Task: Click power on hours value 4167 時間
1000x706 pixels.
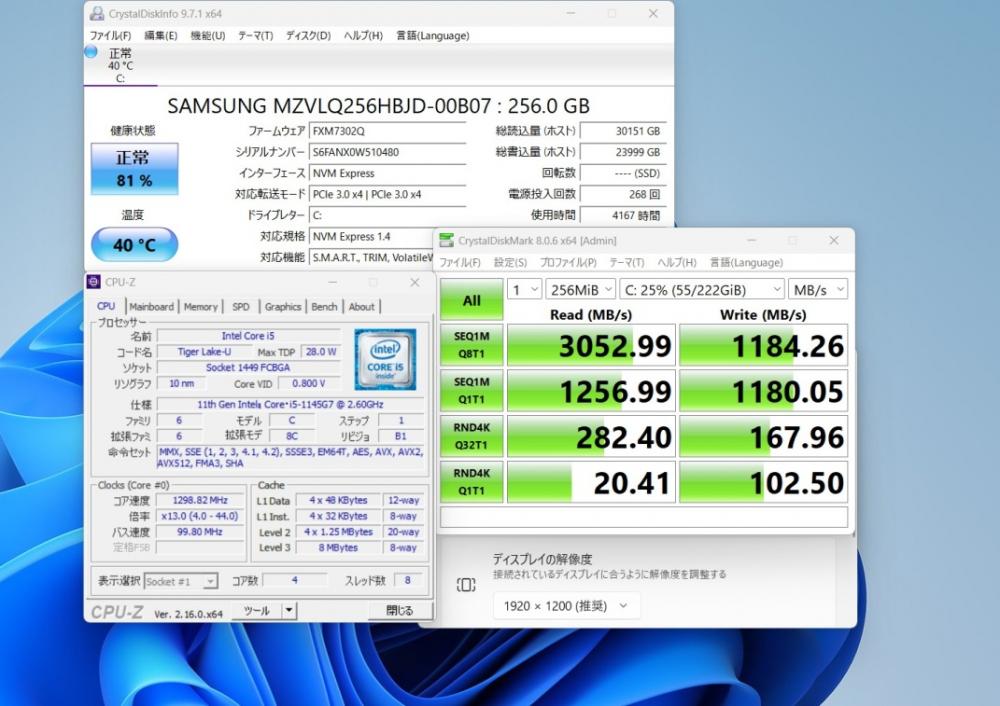Action: [622, 215]
